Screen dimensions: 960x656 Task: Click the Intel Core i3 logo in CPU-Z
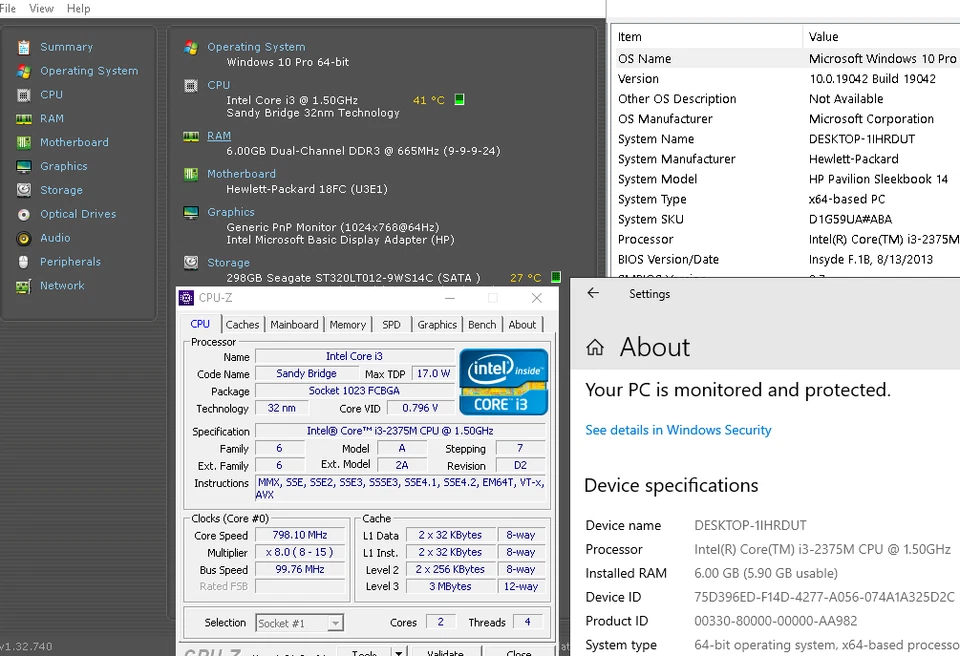504,381
